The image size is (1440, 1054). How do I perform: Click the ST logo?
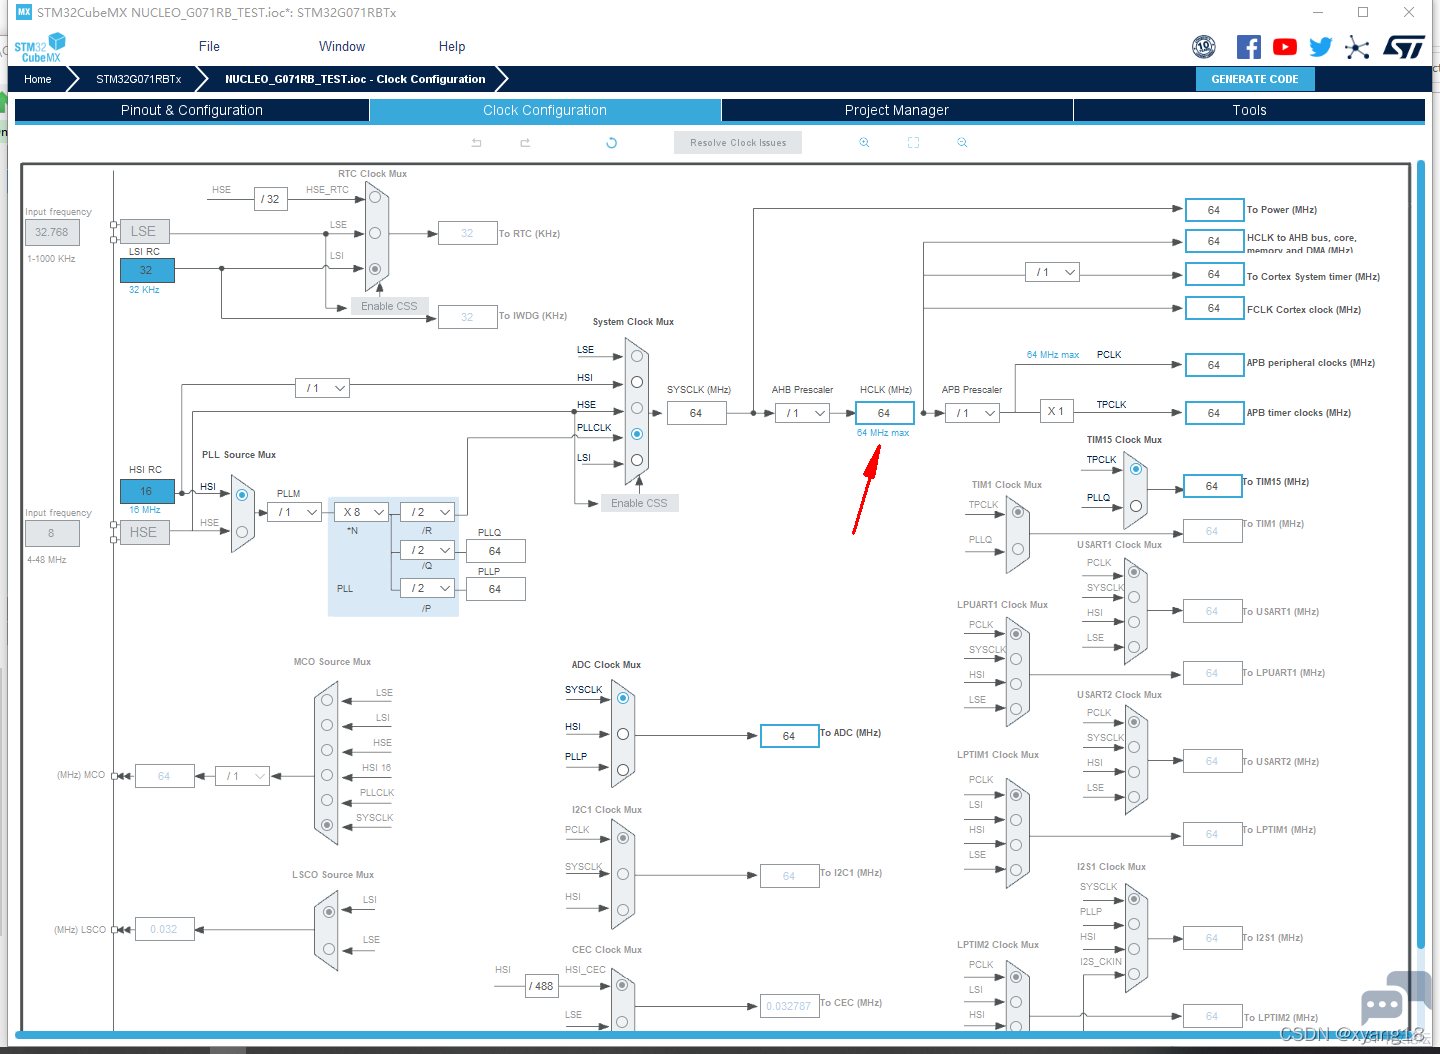(1404, 47)
